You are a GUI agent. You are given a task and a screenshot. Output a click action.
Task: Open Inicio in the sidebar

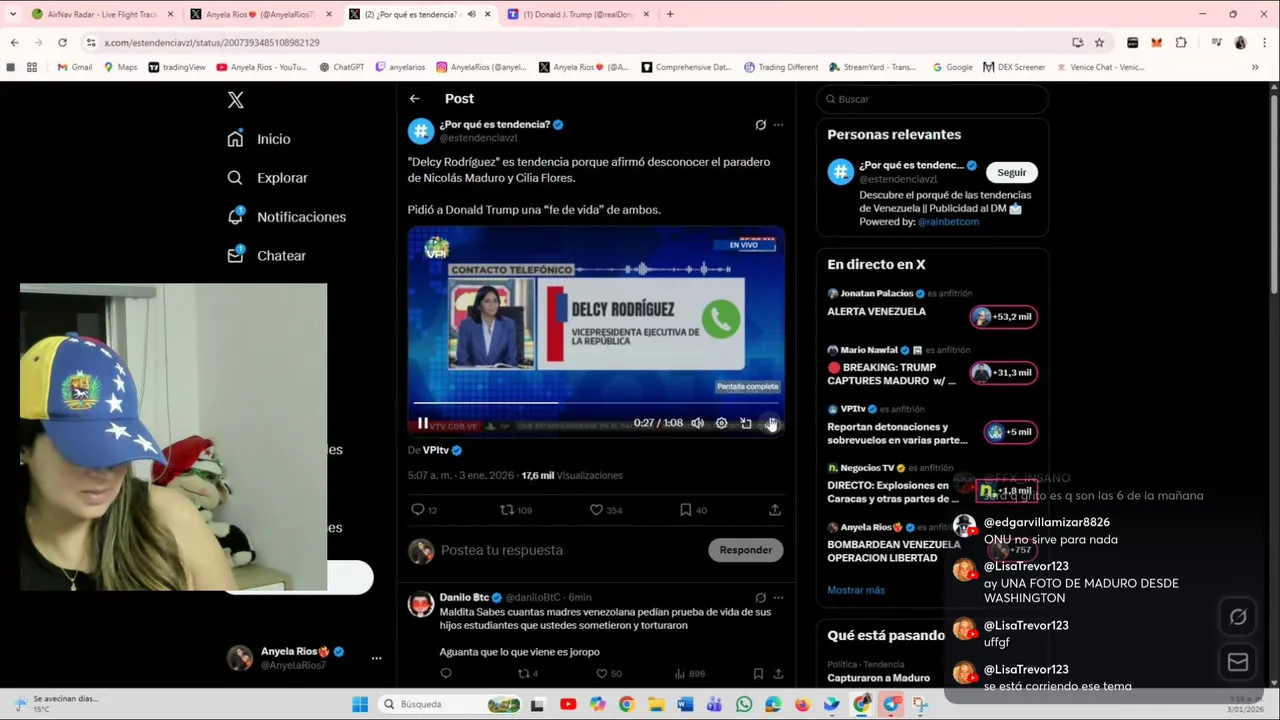(x=259, y=139)
